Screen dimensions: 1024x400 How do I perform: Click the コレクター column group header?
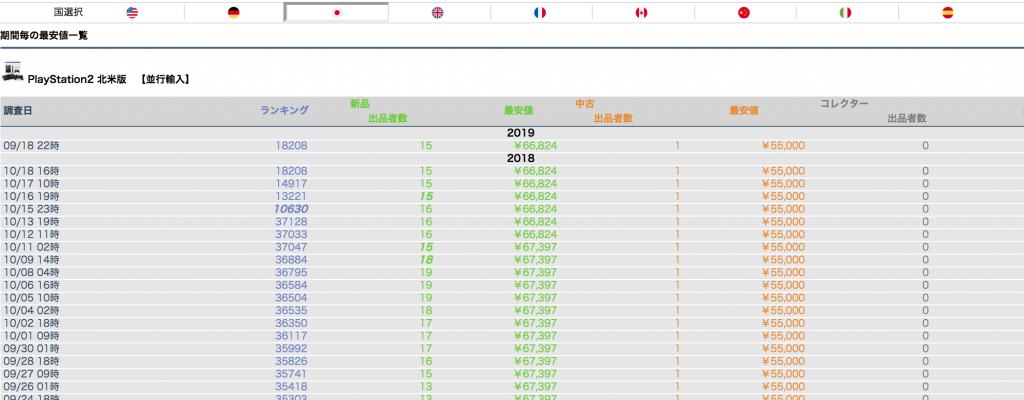click(844, 104)
